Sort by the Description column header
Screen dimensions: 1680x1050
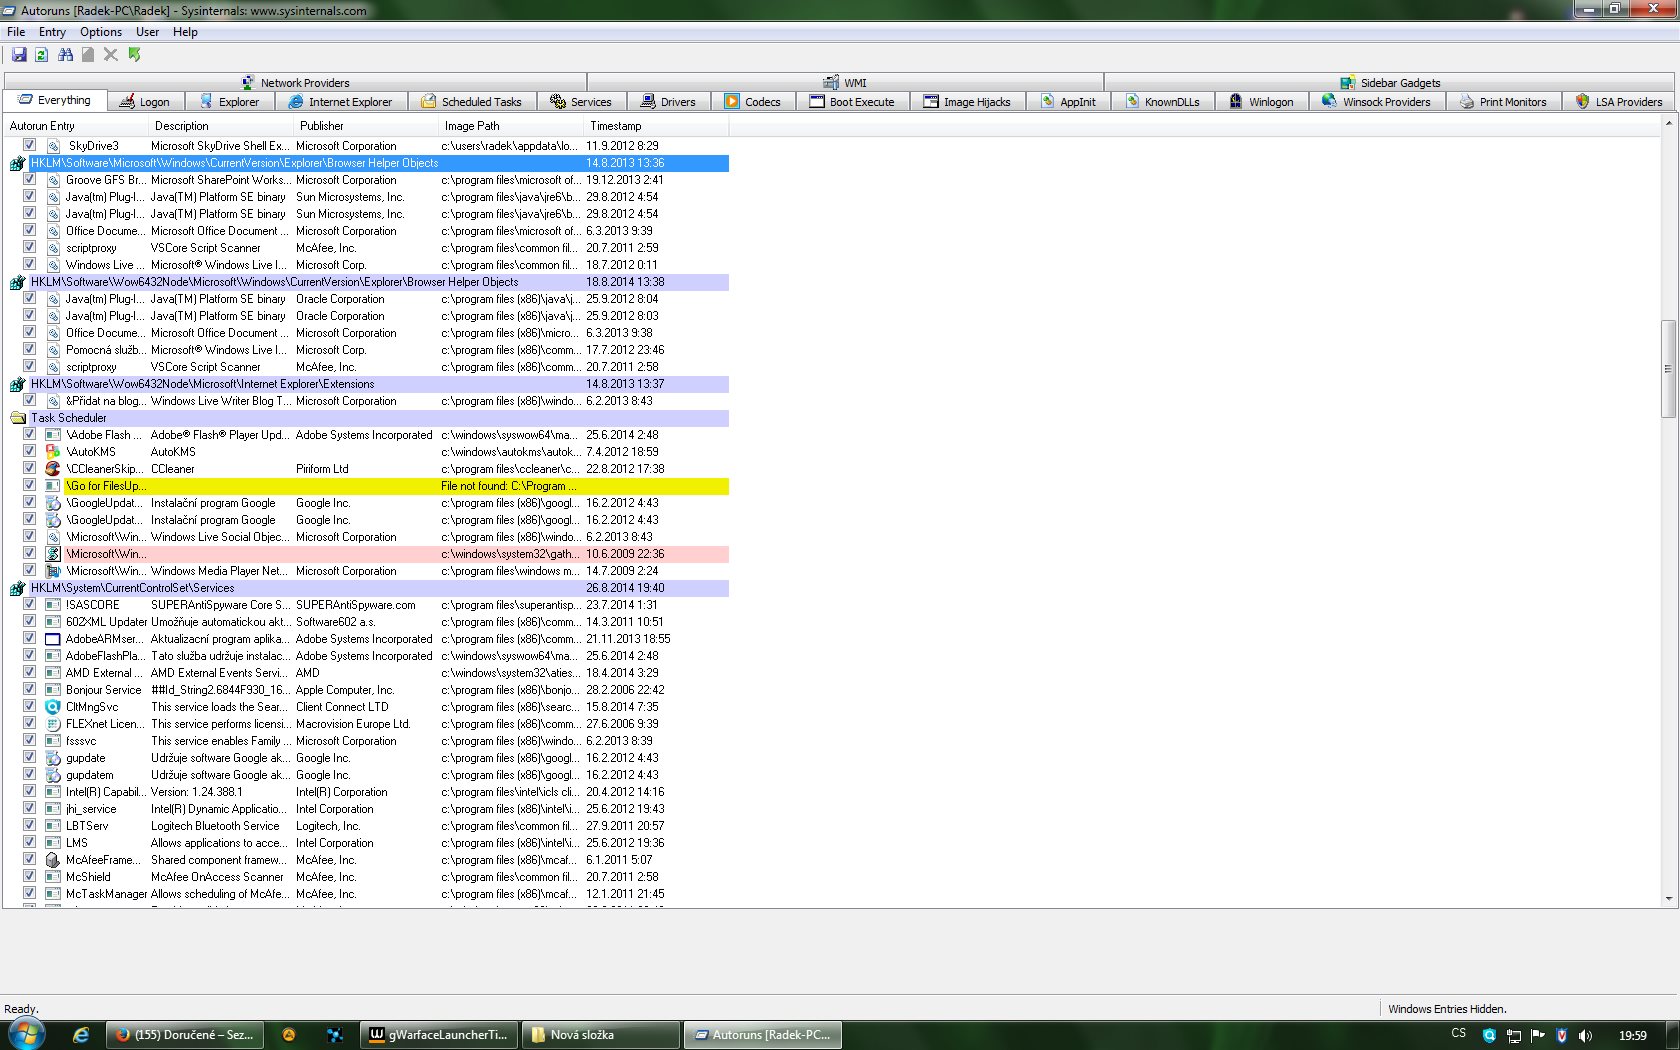click(x=221, y=126)
